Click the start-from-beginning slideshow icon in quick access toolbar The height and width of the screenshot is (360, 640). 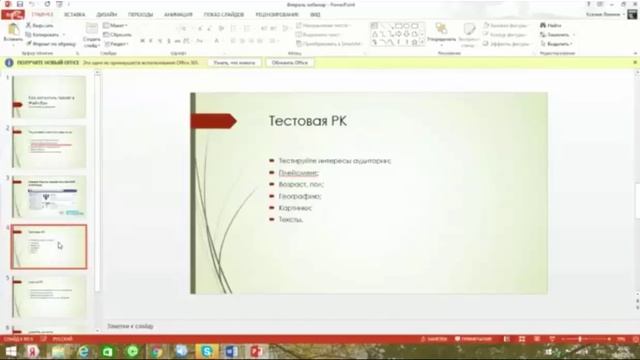click(60, 4)
